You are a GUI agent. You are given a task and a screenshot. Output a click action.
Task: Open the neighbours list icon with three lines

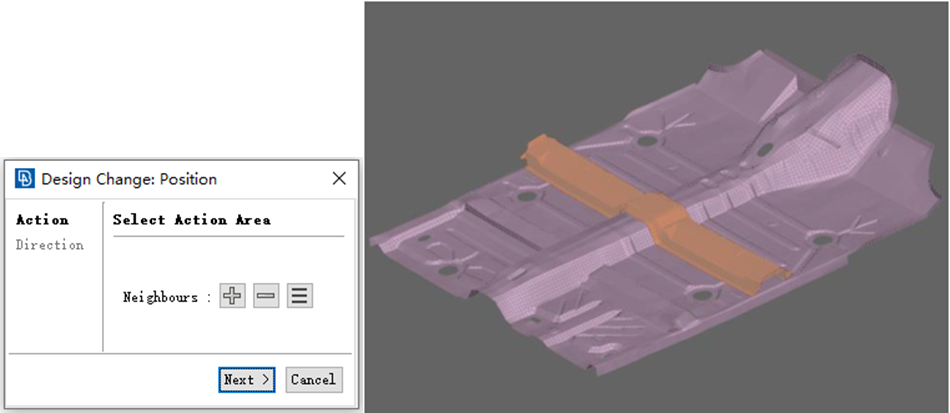300,296
